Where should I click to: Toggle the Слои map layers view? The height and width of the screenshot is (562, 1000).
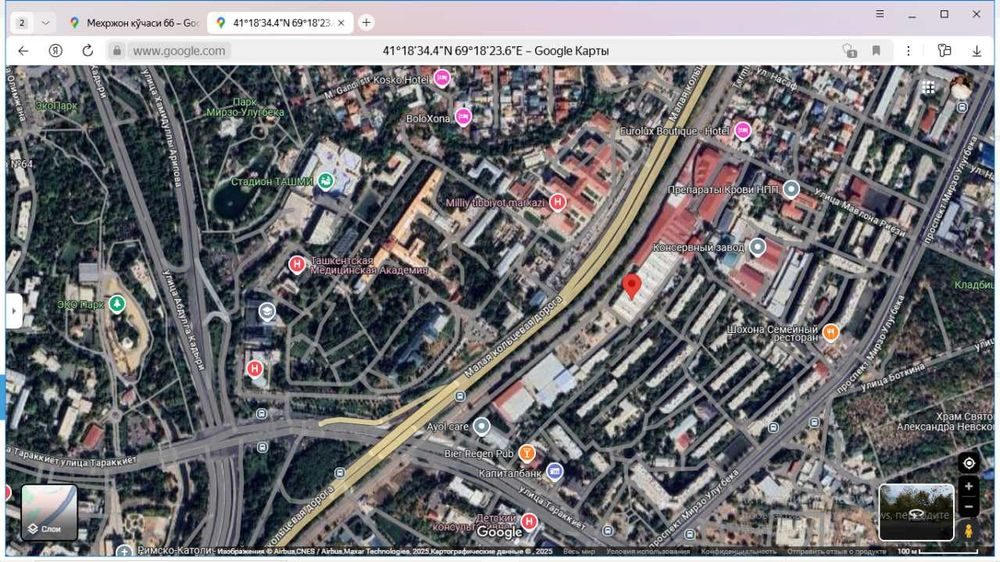[49, 512]
